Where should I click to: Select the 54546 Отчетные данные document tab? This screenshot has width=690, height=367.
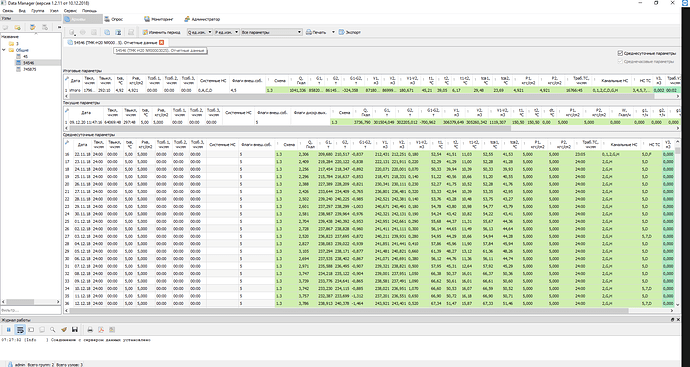pos(115,42)
